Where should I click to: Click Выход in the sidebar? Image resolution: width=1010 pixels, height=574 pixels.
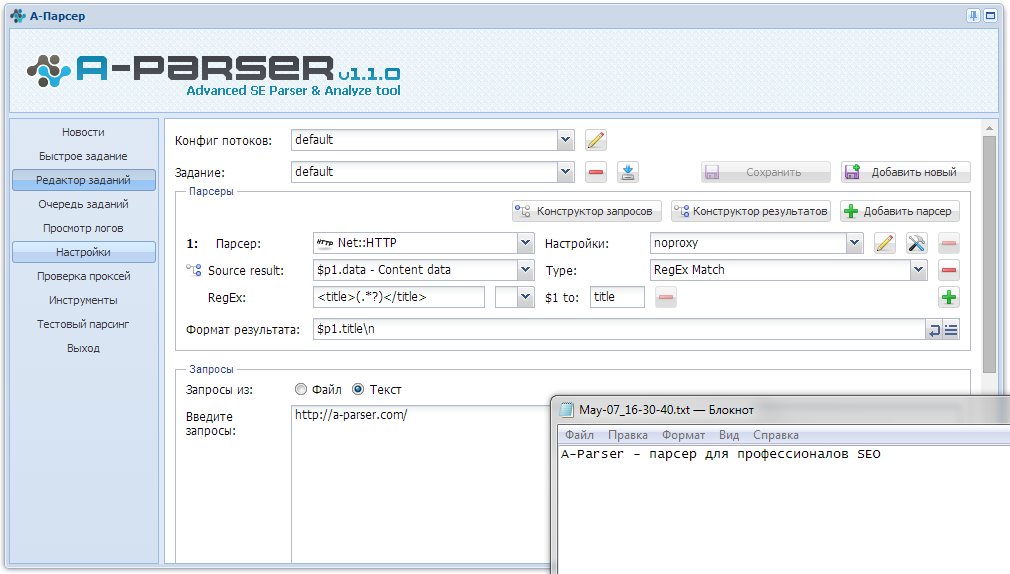83,348
